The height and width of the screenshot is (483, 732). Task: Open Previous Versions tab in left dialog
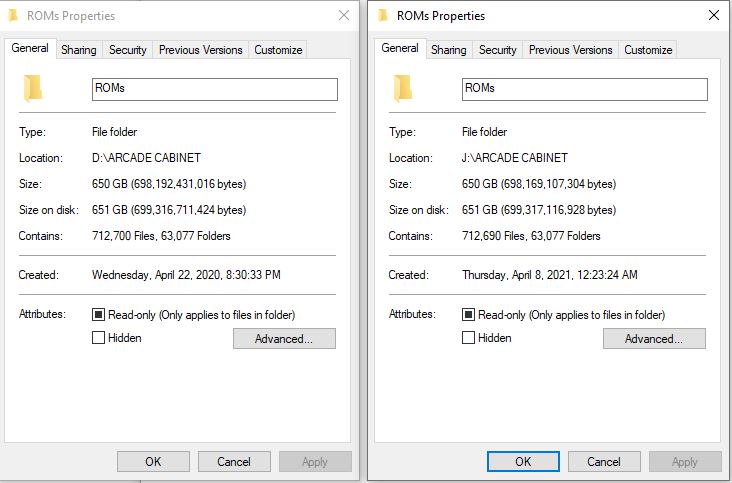[200, 49]
